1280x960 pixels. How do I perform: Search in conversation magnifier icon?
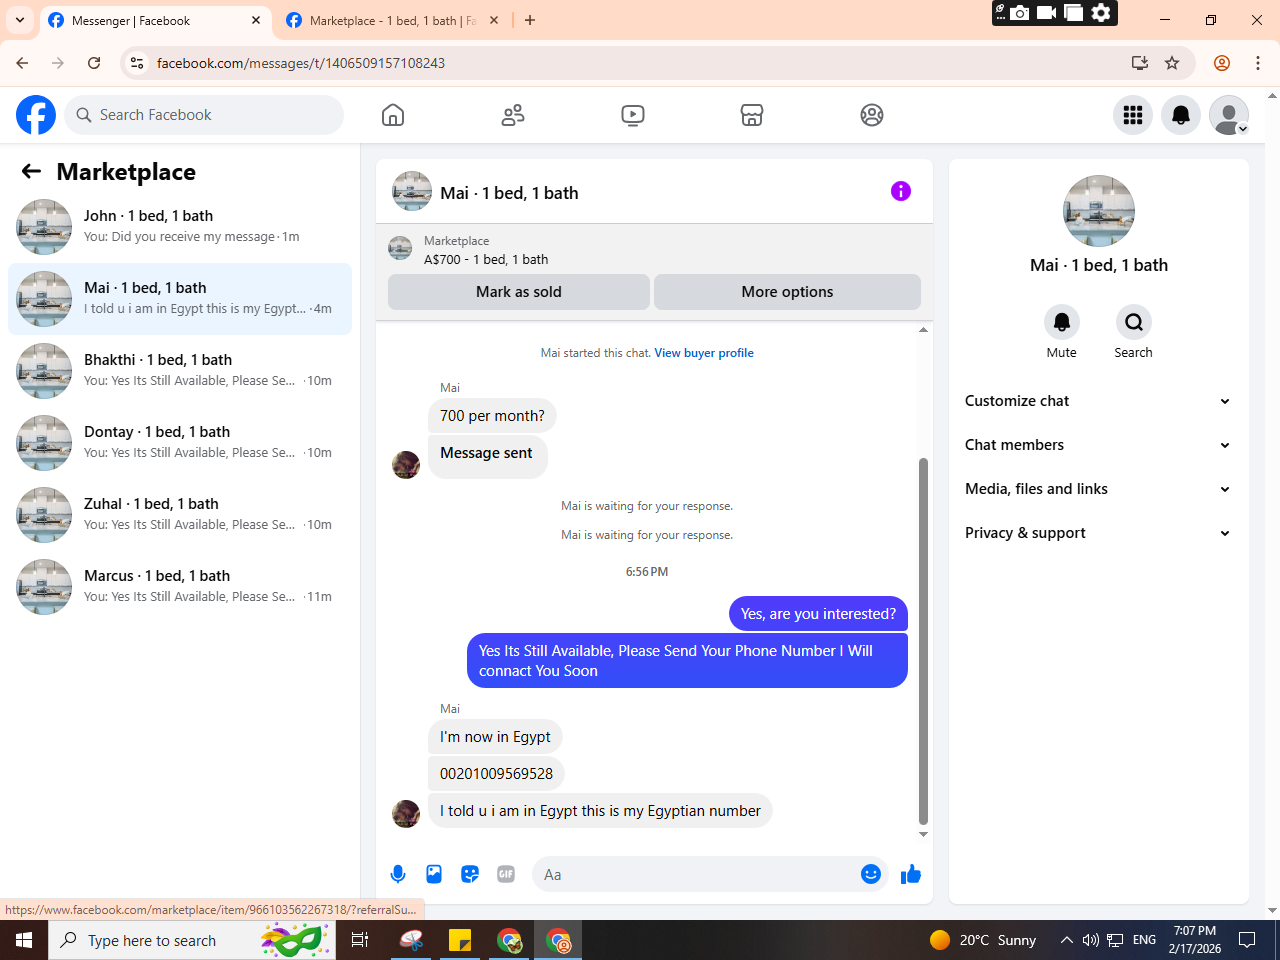1133,322
